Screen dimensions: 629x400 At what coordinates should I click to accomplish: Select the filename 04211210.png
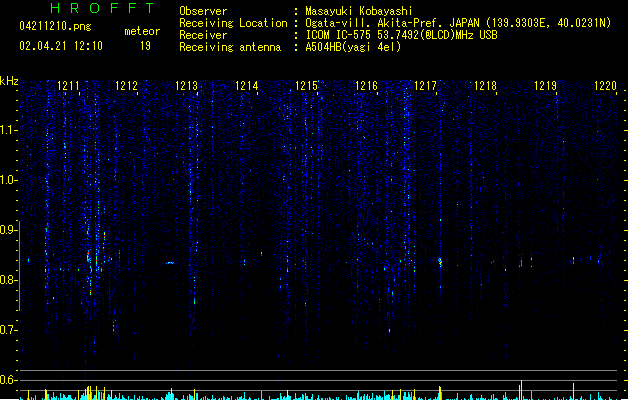[x=55, y=26]
